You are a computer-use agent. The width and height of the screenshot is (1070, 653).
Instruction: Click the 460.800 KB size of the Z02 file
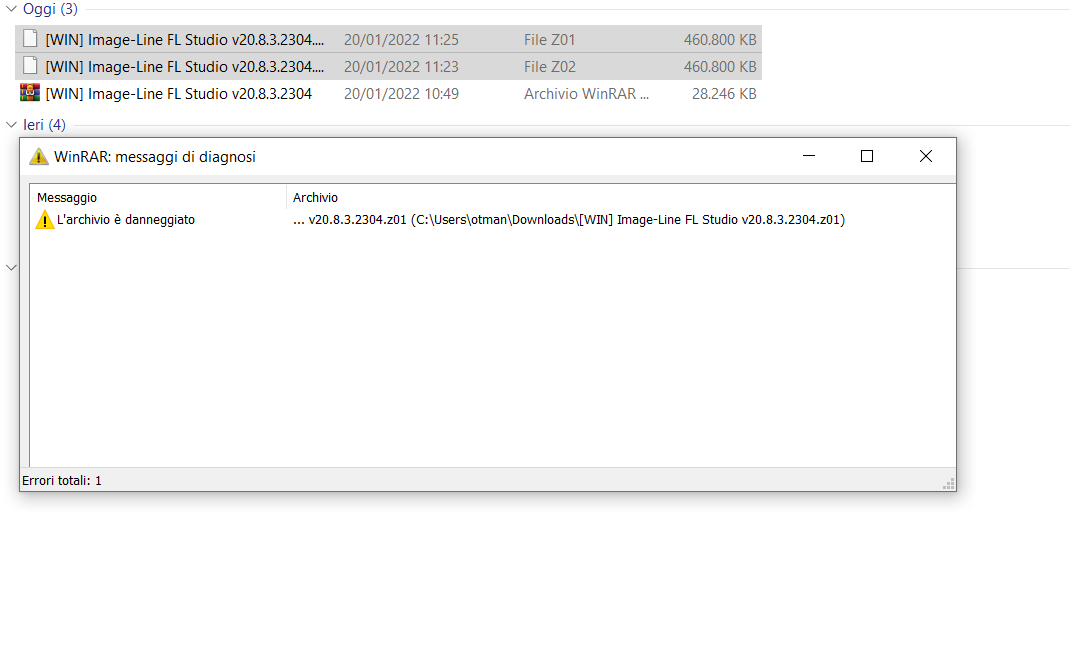click(x=720, y=67)
